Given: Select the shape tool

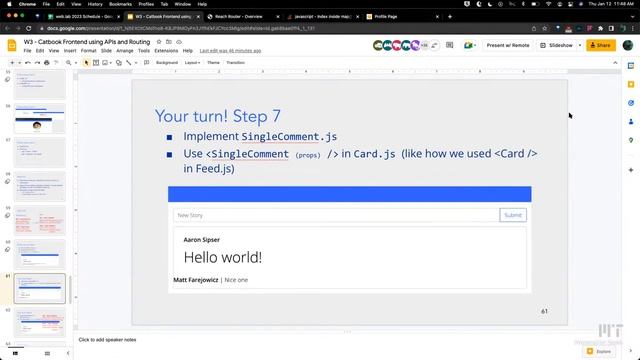Looking at the screenshot, I should (x=119, y=63).
